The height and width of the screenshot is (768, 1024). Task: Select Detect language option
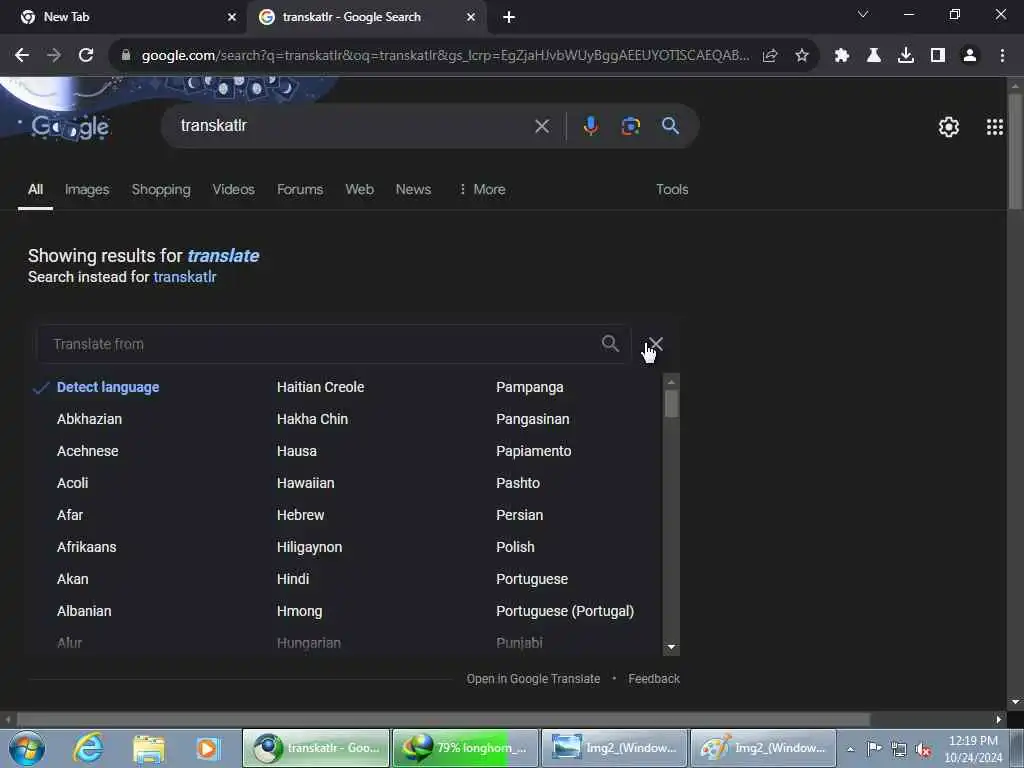coord(108,387)
